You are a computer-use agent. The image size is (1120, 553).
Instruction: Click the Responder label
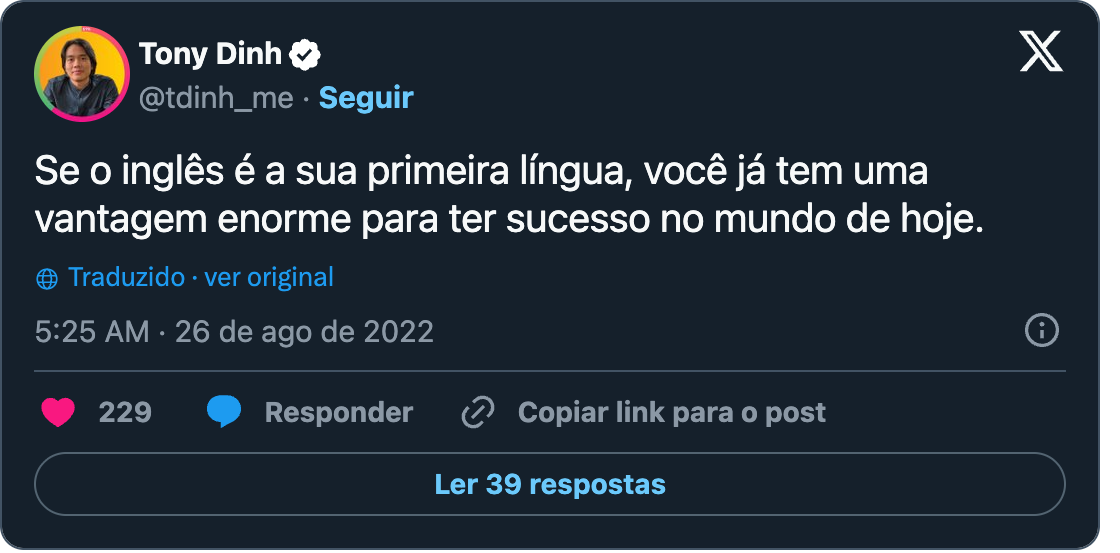(x=339, y=413)
